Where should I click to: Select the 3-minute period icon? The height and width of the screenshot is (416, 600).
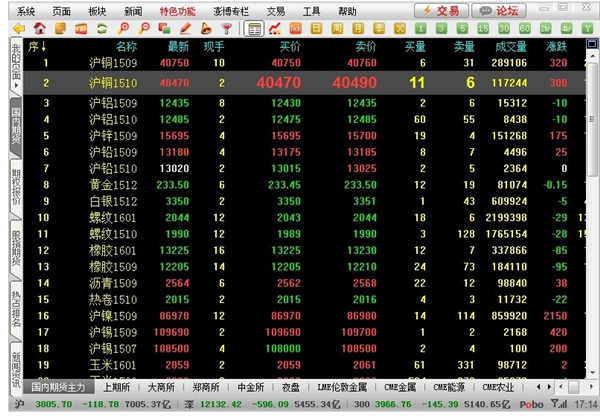click(x=441, y=29)
